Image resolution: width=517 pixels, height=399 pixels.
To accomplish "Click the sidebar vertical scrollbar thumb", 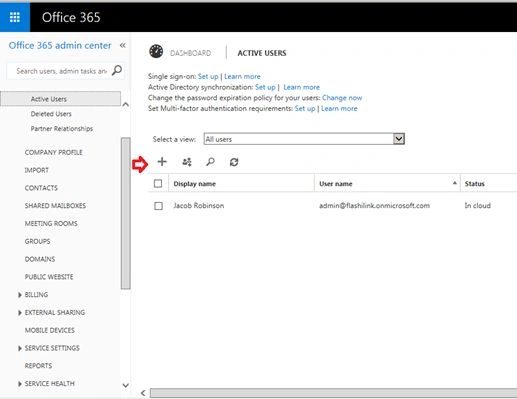I will coord(125,213).
